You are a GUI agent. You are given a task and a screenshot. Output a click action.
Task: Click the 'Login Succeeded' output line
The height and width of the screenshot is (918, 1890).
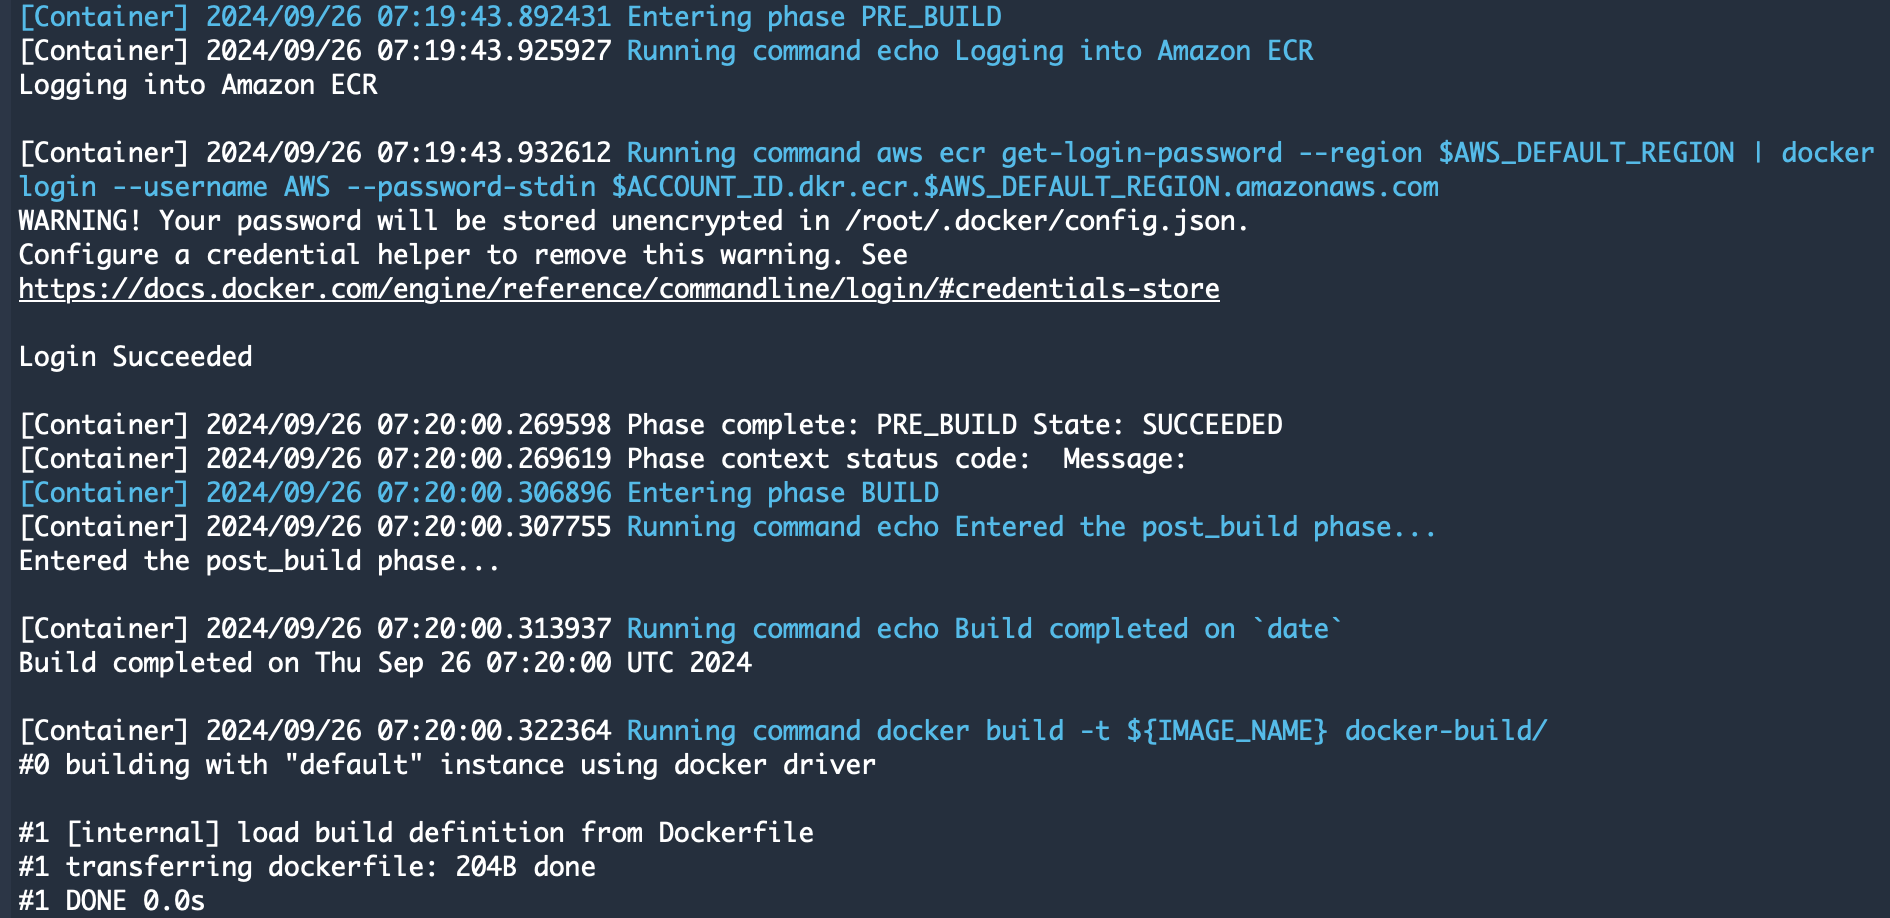pos(136,357)
